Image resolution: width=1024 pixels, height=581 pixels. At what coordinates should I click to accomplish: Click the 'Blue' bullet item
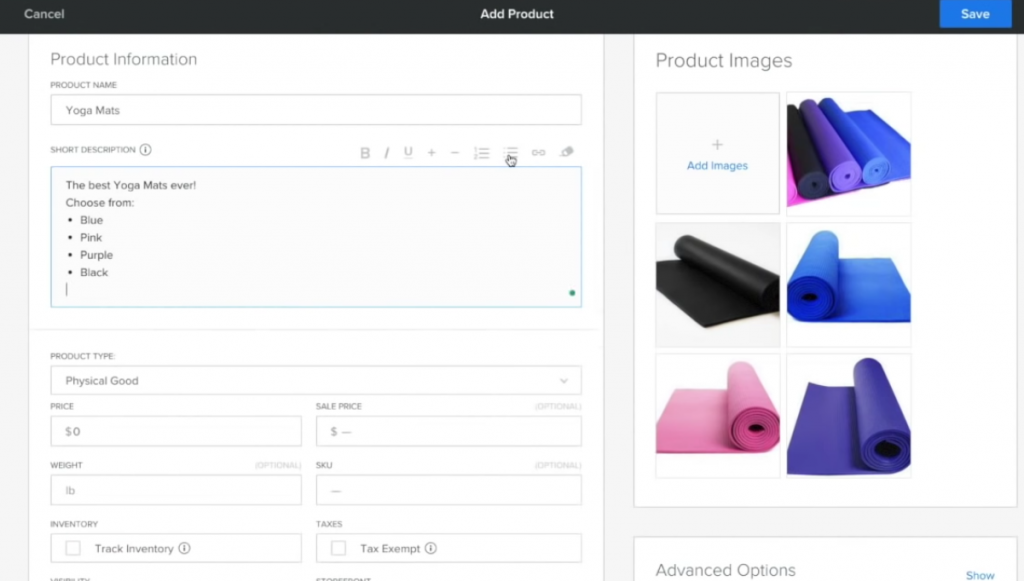click(x=91, y=220)
